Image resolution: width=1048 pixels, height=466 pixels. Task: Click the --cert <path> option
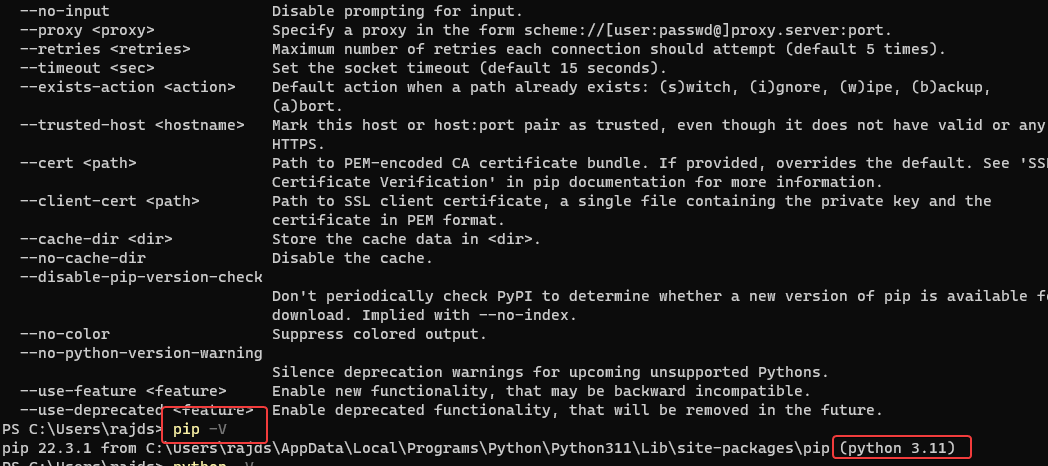(x=78, y=163)
